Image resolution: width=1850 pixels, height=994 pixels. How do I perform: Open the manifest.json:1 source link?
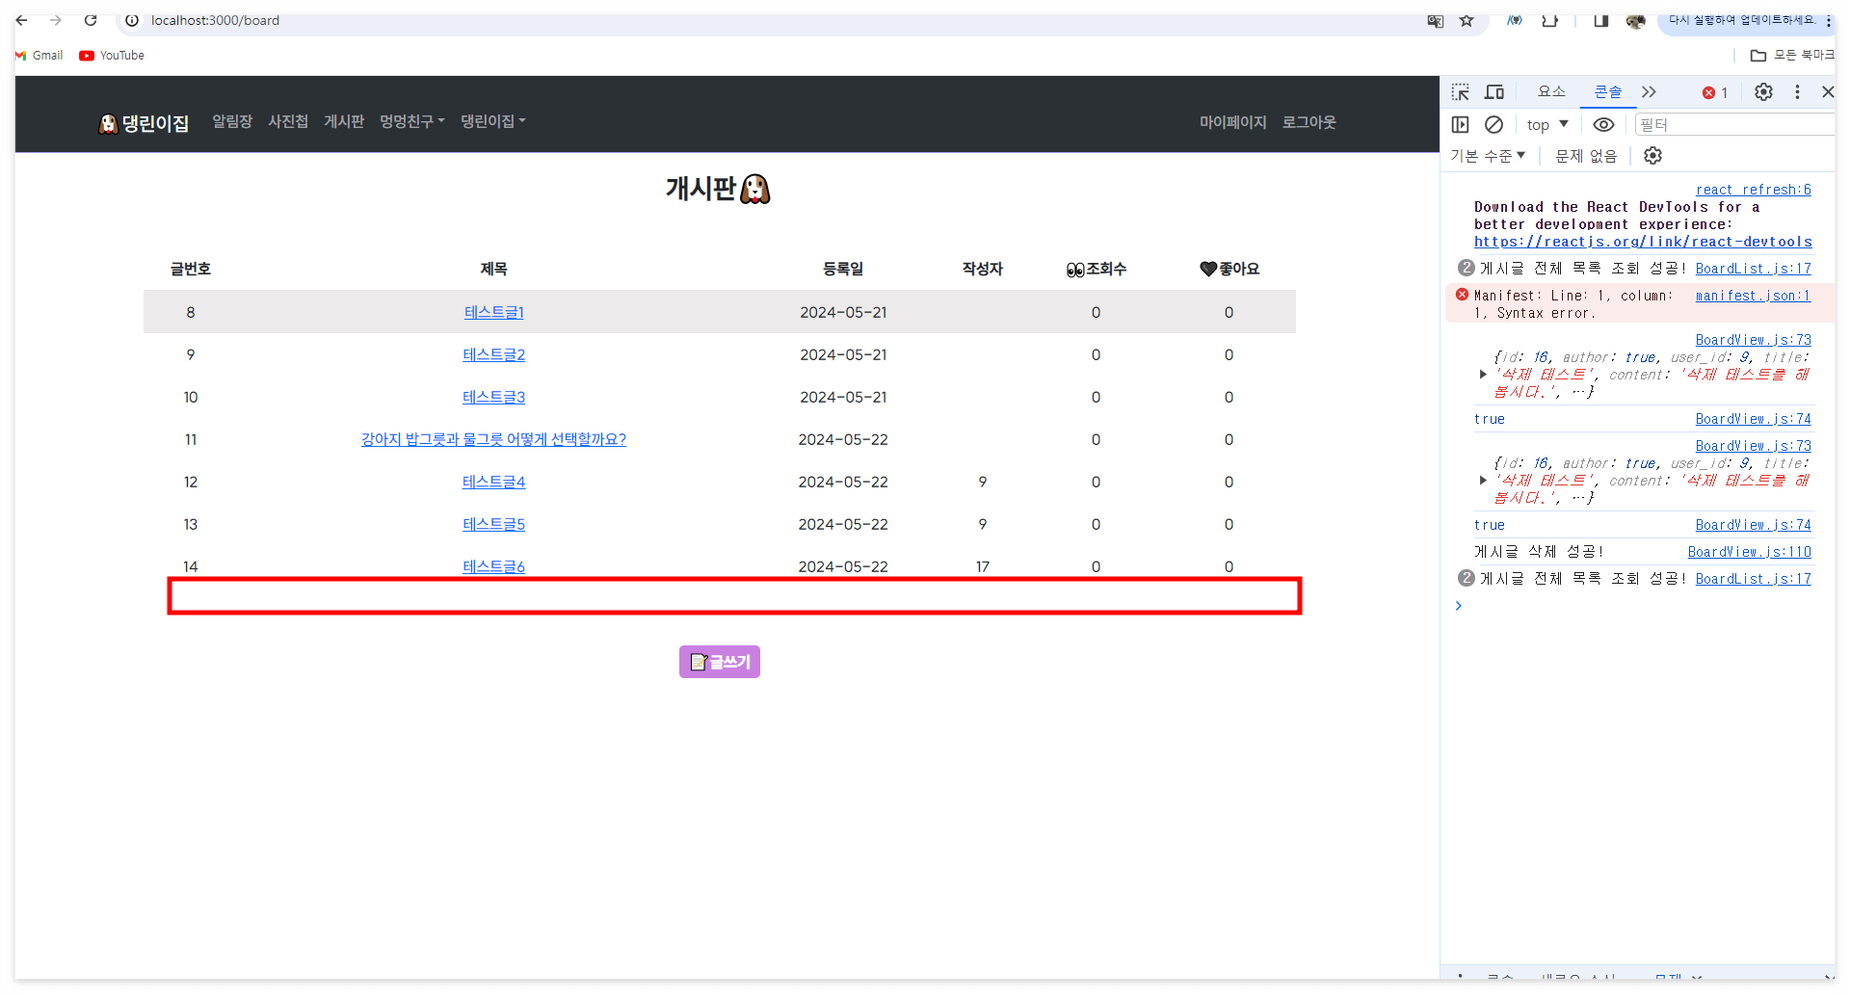(x=1753, y=296)
